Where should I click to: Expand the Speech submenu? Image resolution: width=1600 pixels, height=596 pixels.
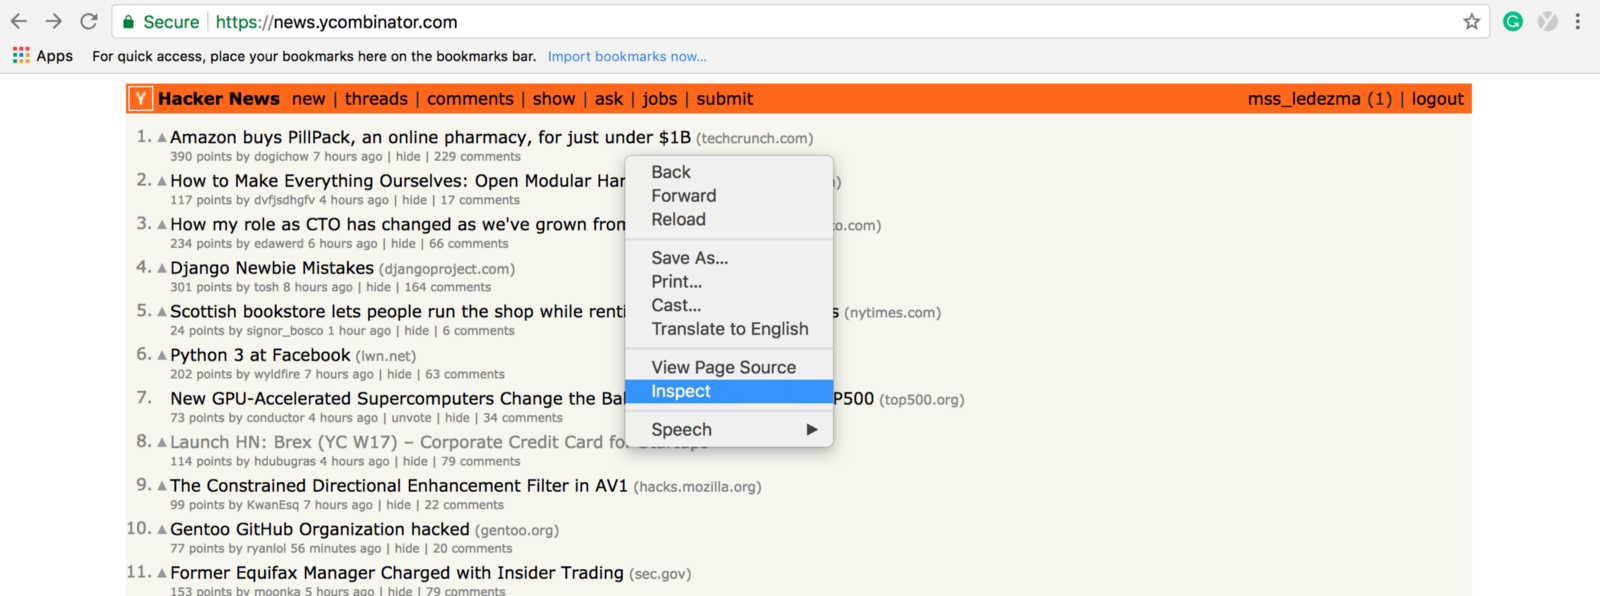point(730,430)
